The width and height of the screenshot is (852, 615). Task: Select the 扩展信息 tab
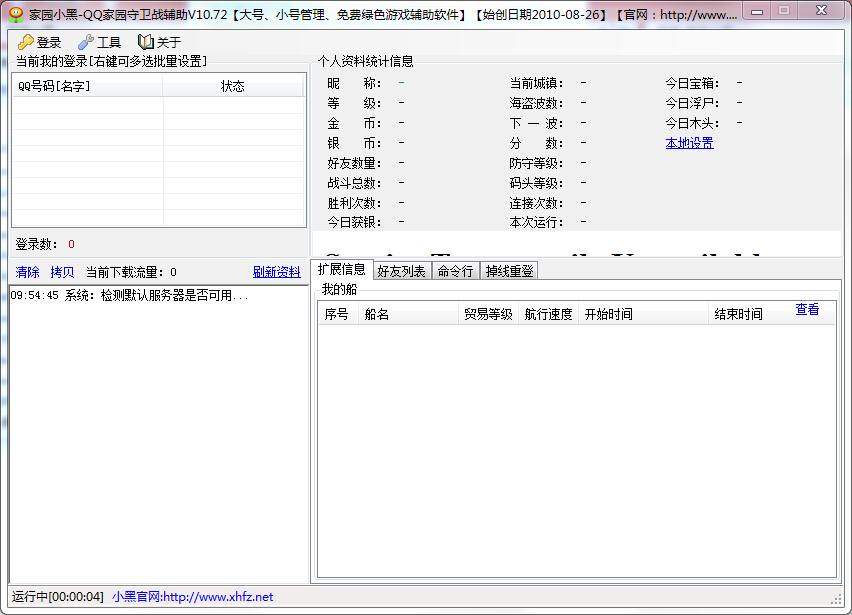(344, 269)
